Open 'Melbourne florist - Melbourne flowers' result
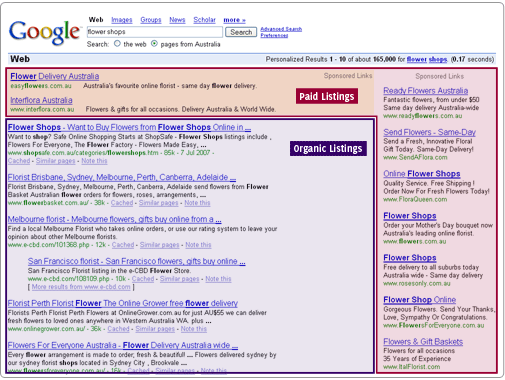505x380 pixels. [x=115, y=219]
